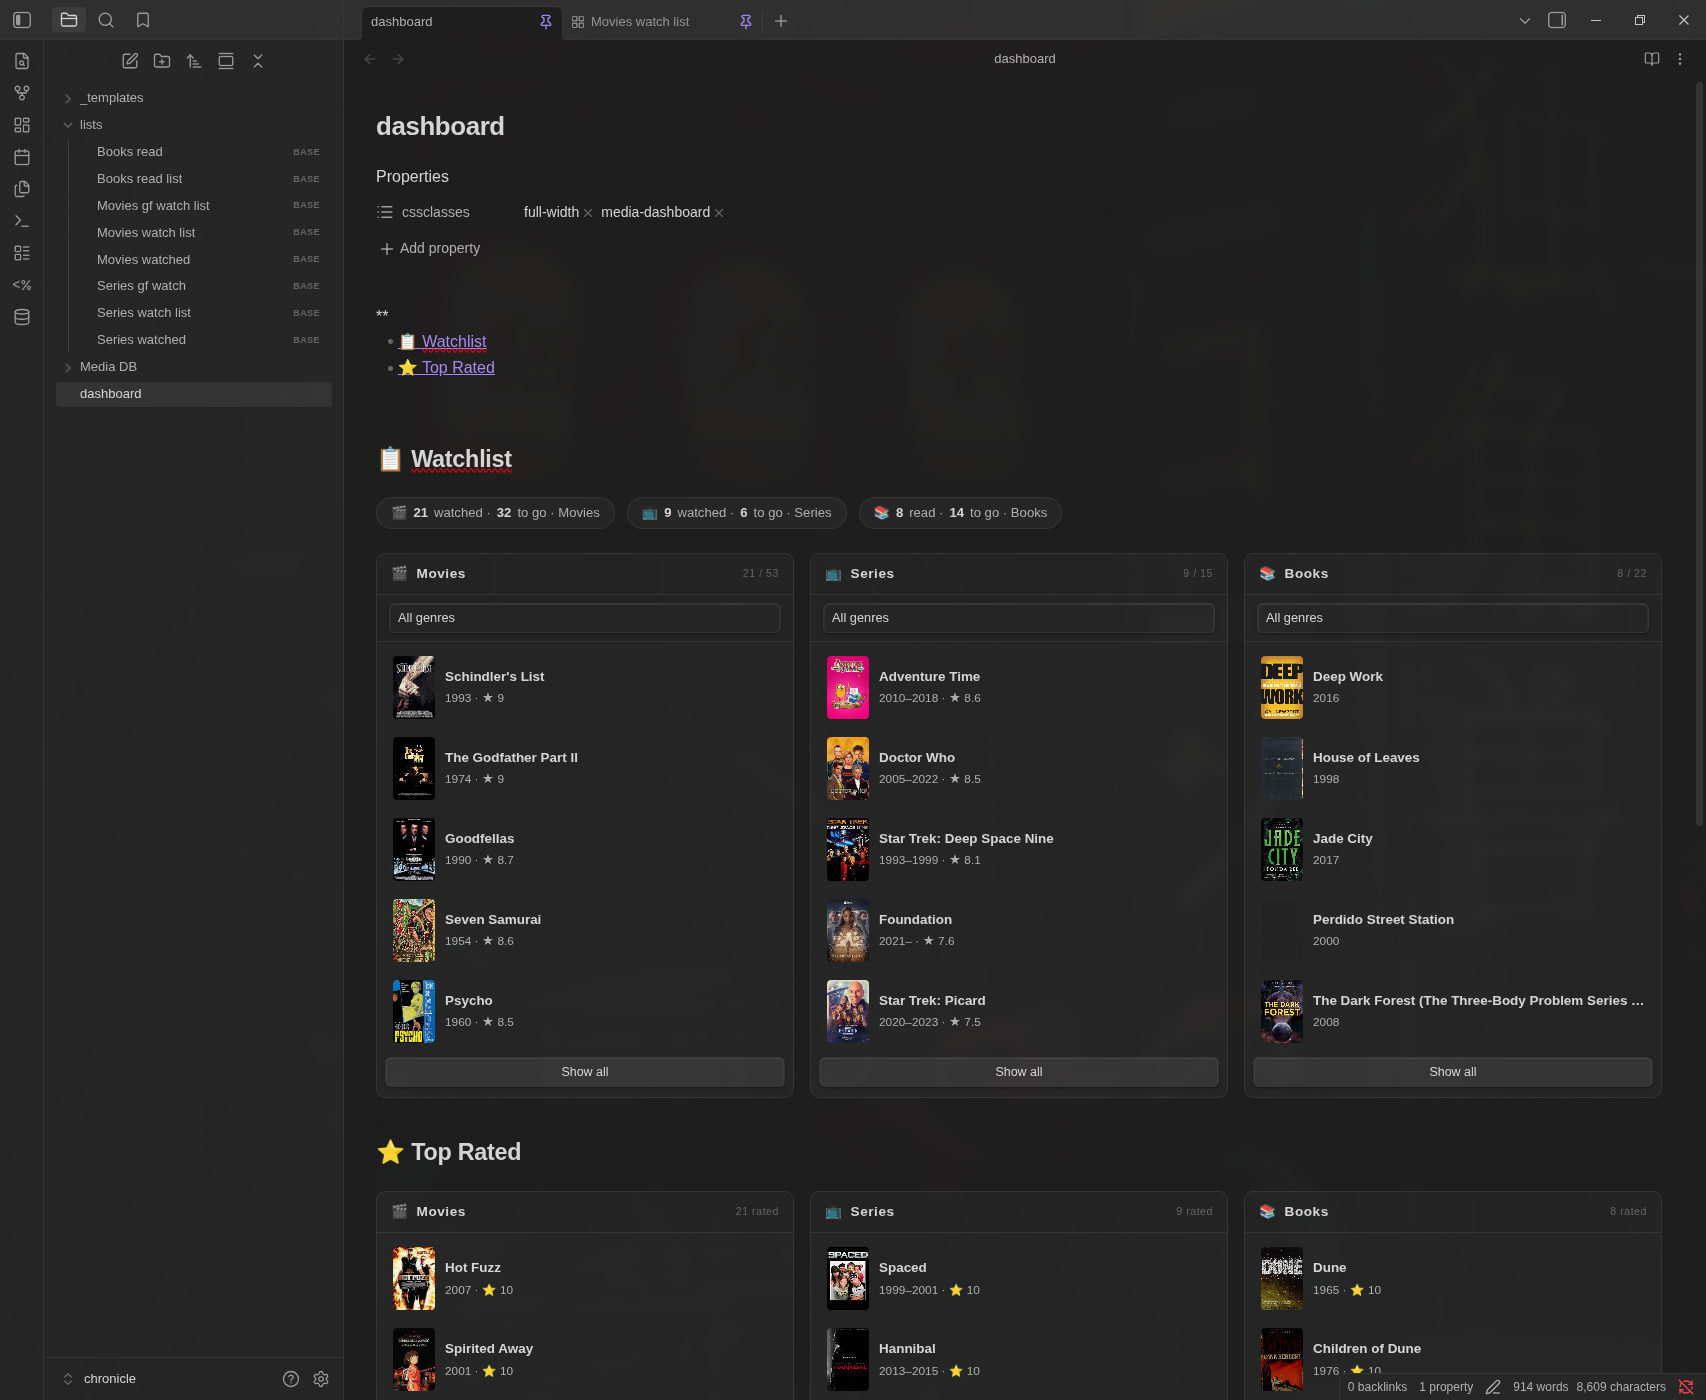Toggle the left sidebar collapse icon
Screen dimensions: 1706x1400
[x=22, y=20]
